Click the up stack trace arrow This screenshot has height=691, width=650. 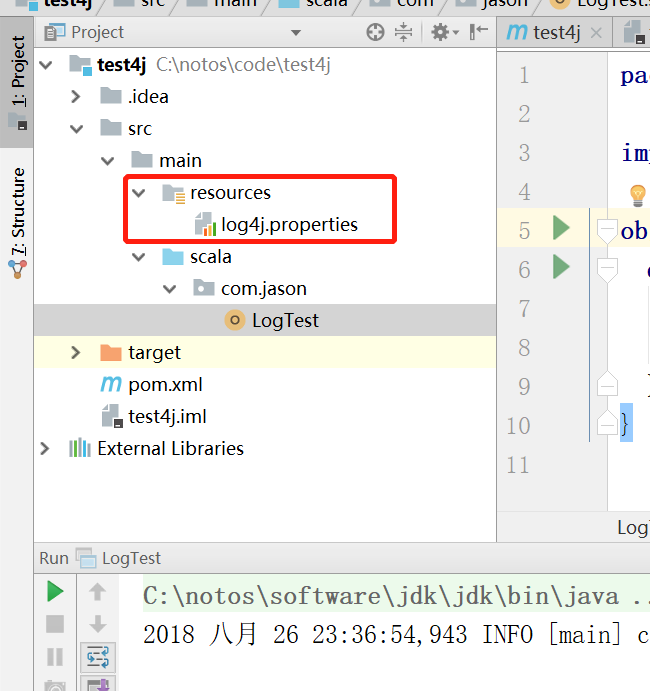point(98,592)
